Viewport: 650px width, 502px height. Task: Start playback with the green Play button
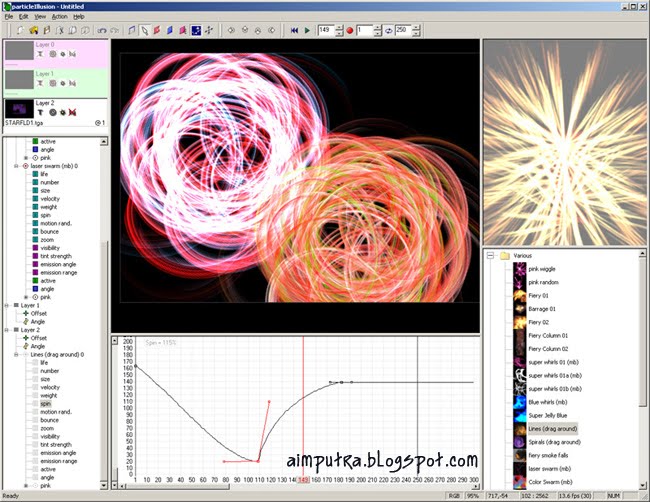point(307,30)
